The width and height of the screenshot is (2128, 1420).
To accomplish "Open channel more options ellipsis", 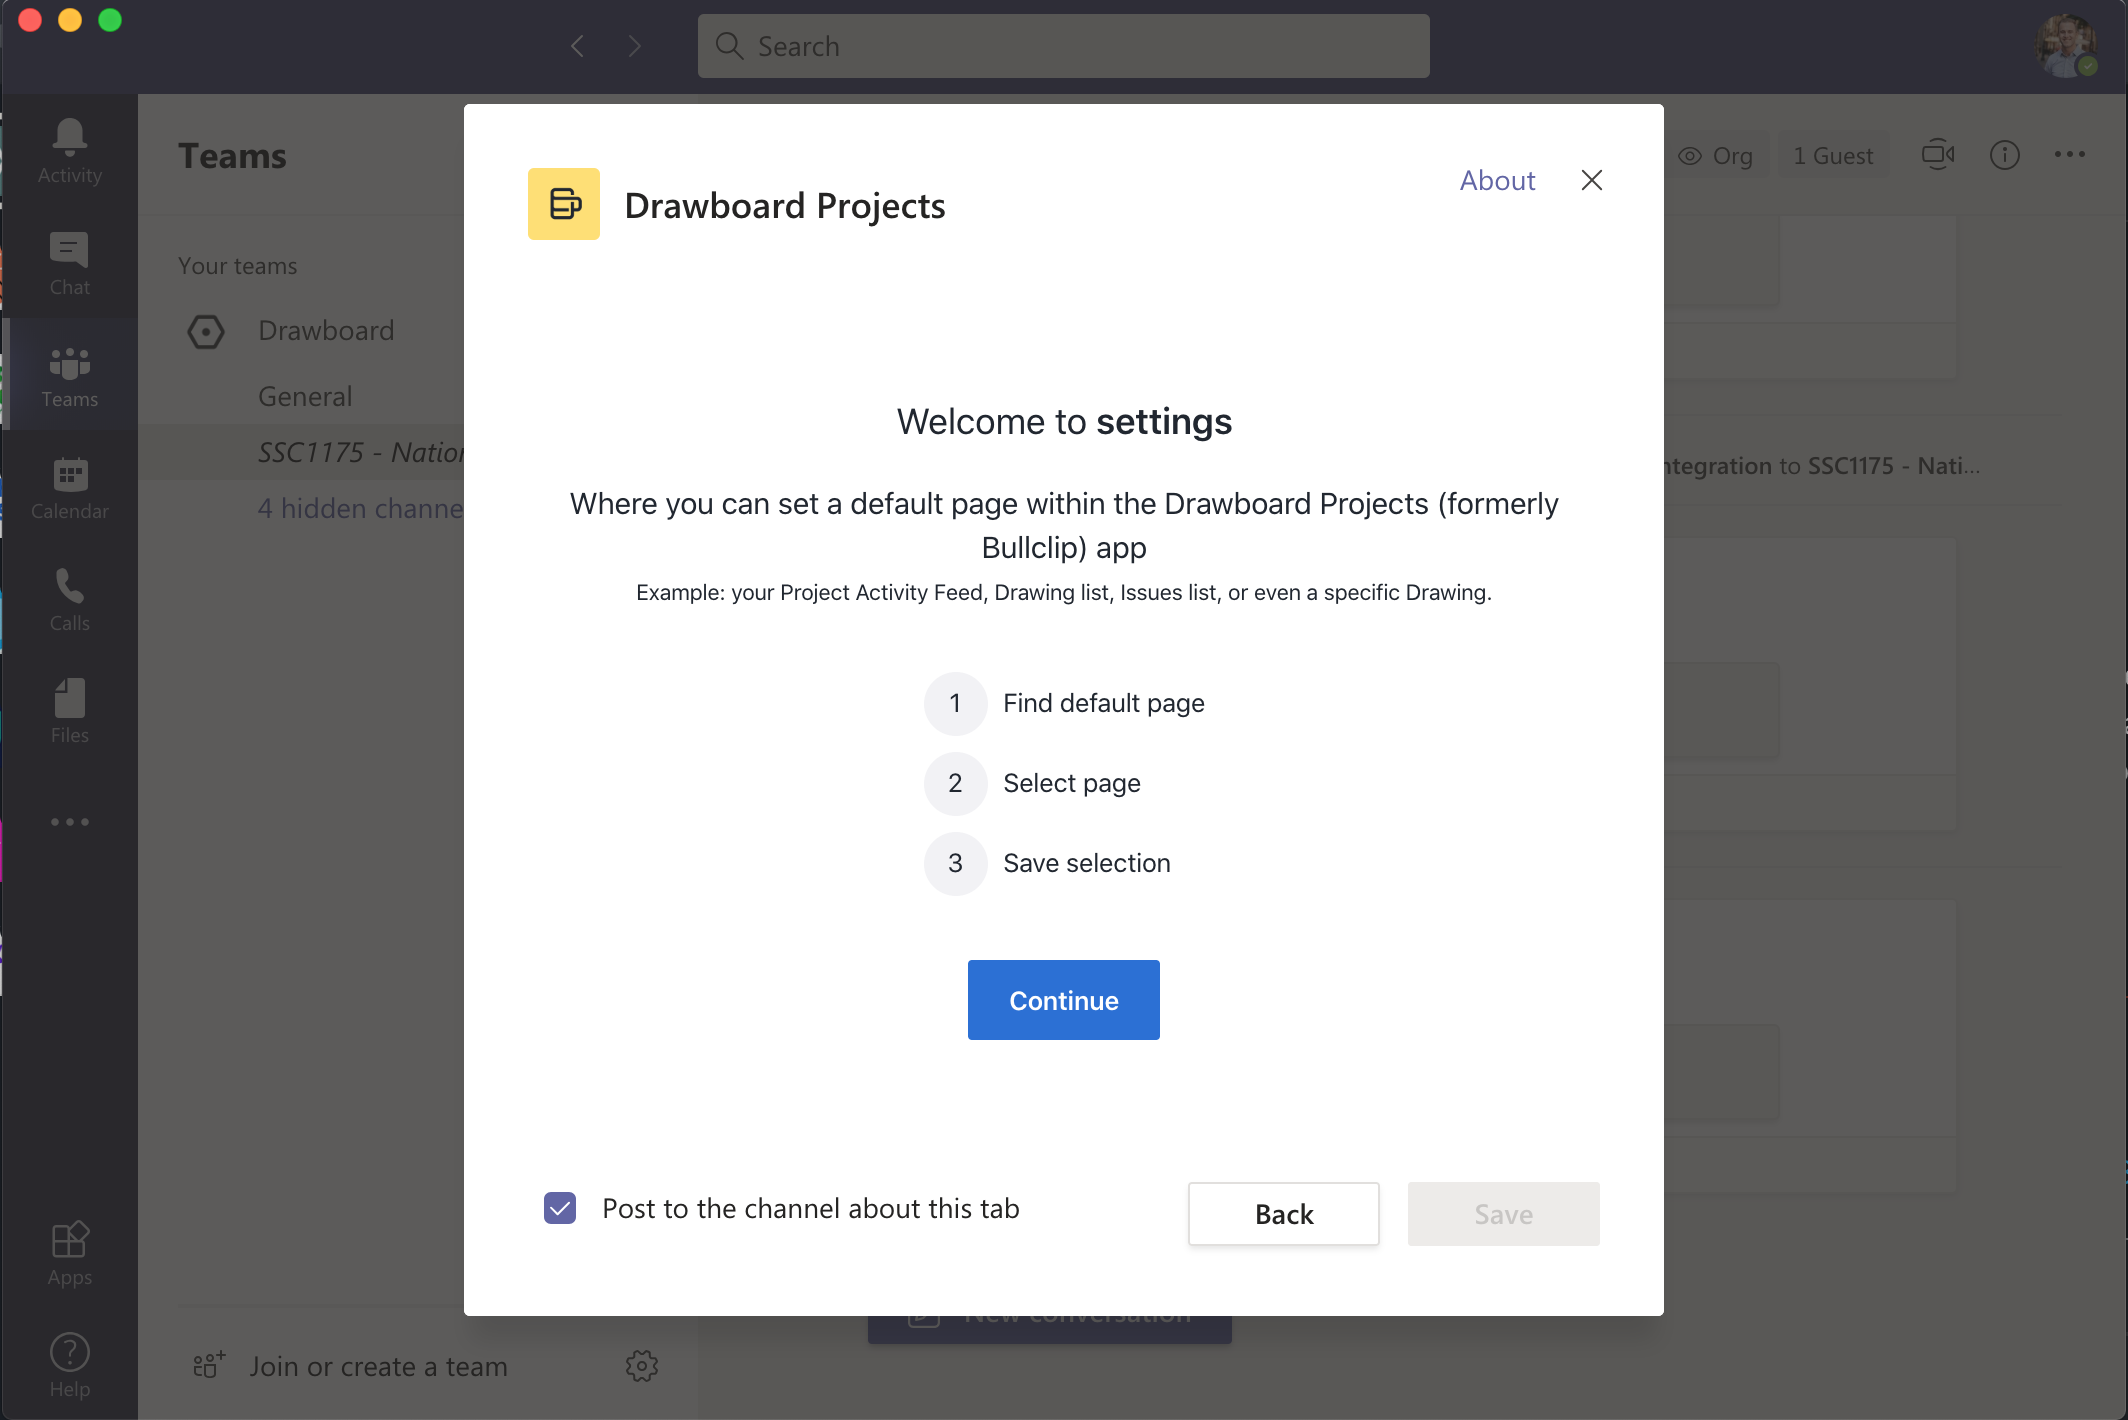I will tap(2070, 154).
